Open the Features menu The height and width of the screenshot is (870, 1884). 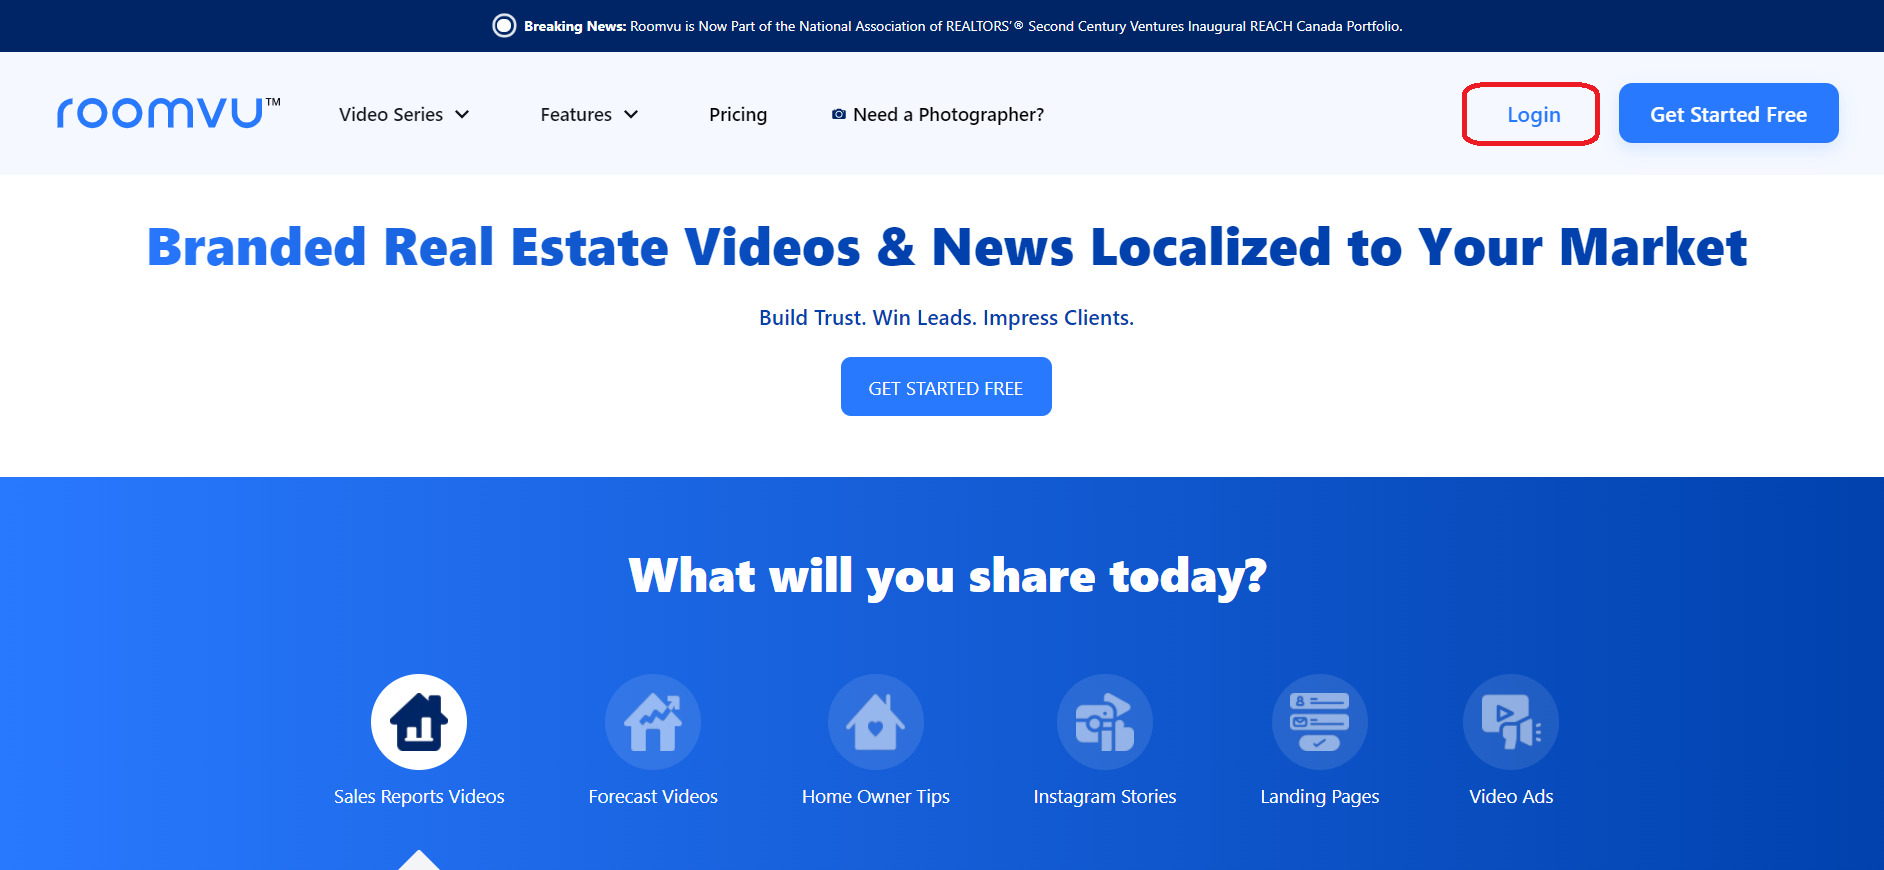(576, 115)
